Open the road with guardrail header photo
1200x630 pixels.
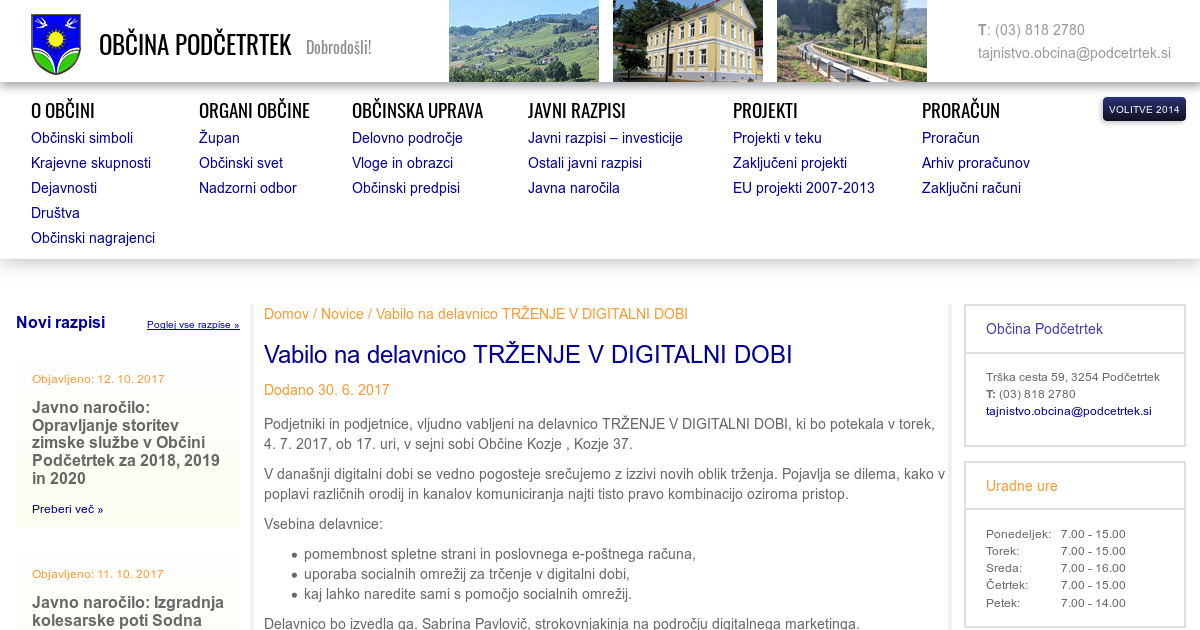[851, 40]
